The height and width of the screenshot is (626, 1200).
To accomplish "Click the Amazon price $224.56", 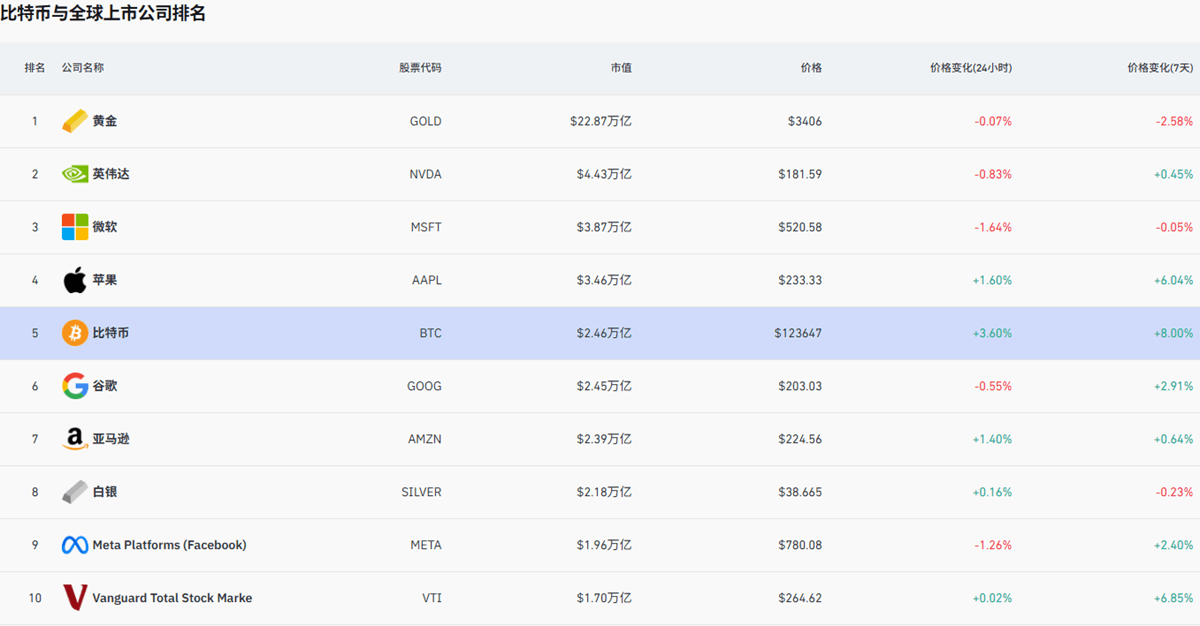I will pyautogui.click(x=800, y=439).
